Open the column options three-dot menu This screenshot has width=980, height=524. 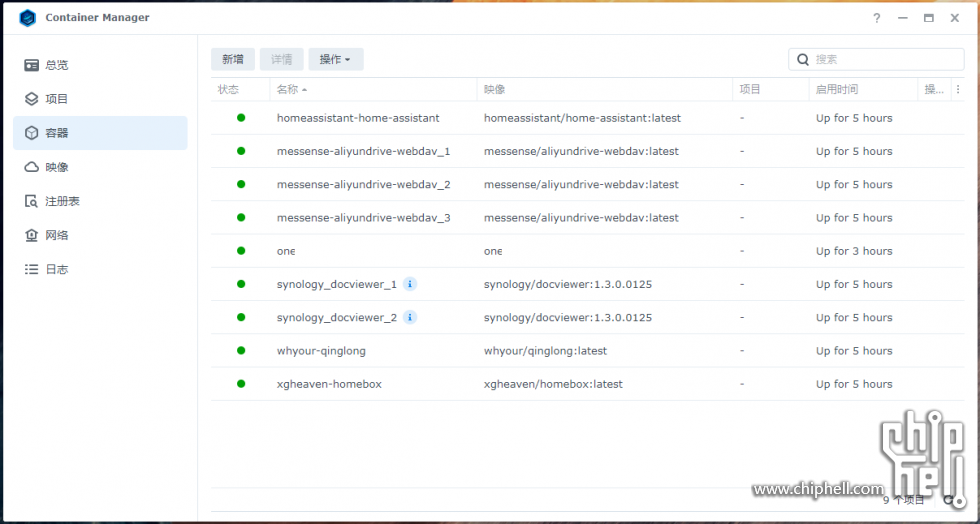pos(958,89)
